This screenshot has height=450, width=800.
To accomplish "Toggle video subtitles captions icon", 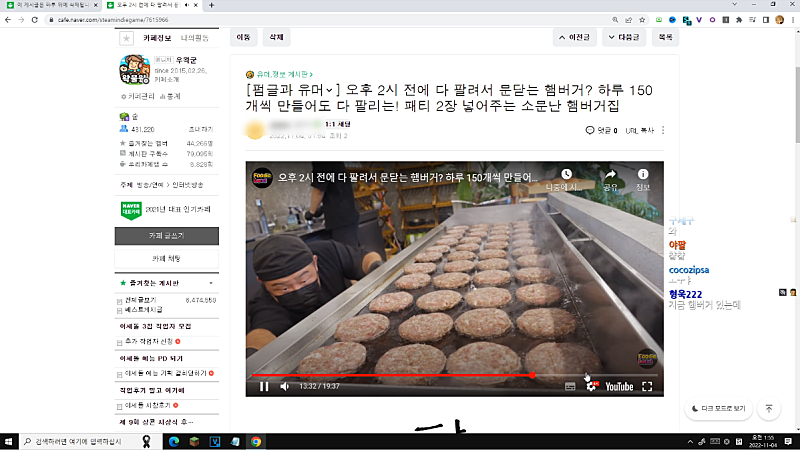I will pyautogui.click(x=570, y=386).
